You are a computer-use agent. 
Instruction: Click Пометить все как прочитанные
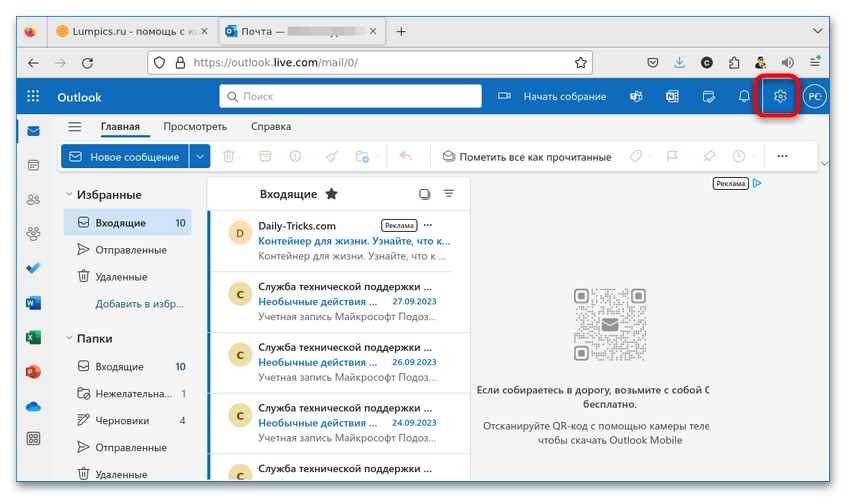coord(527,157)
